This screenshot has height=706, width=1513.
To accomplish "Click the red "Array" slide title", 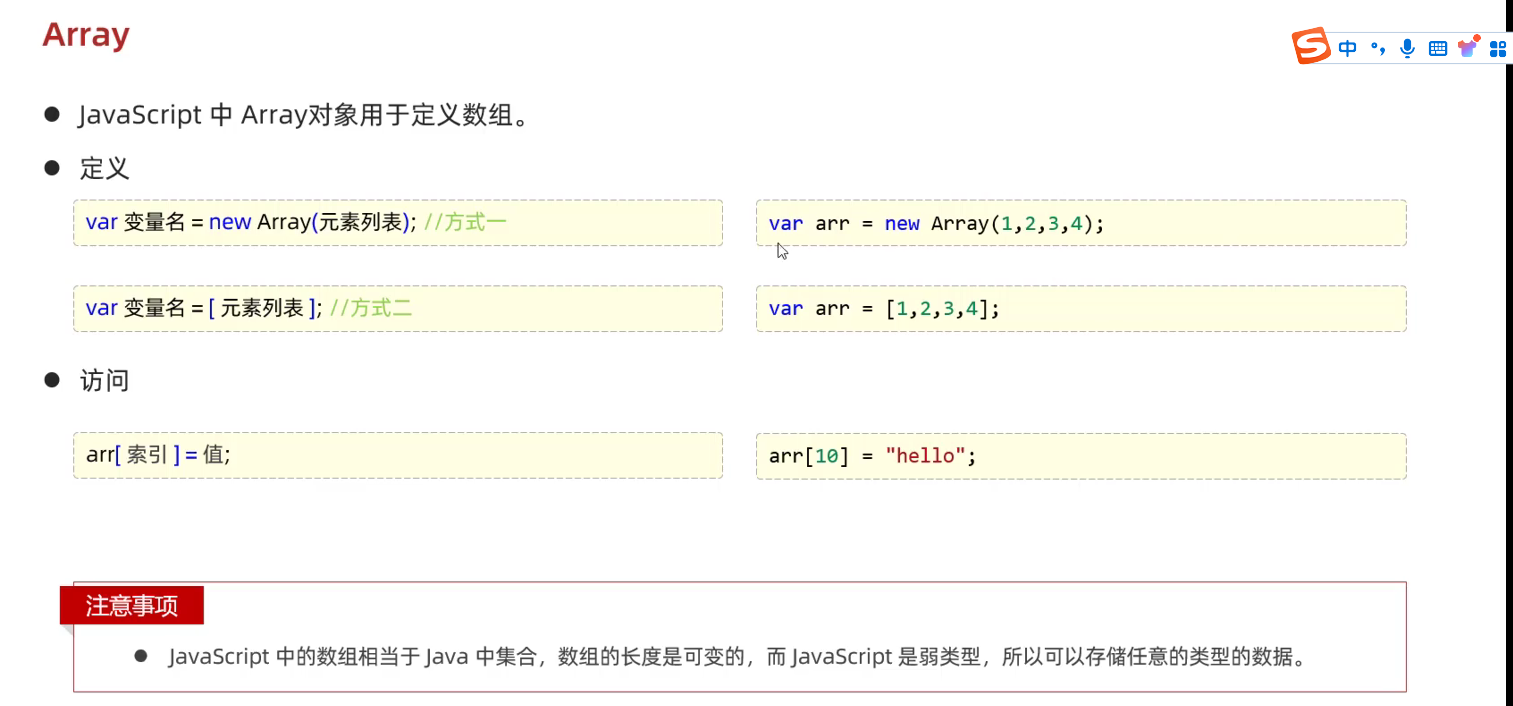I will click(86, 35).
